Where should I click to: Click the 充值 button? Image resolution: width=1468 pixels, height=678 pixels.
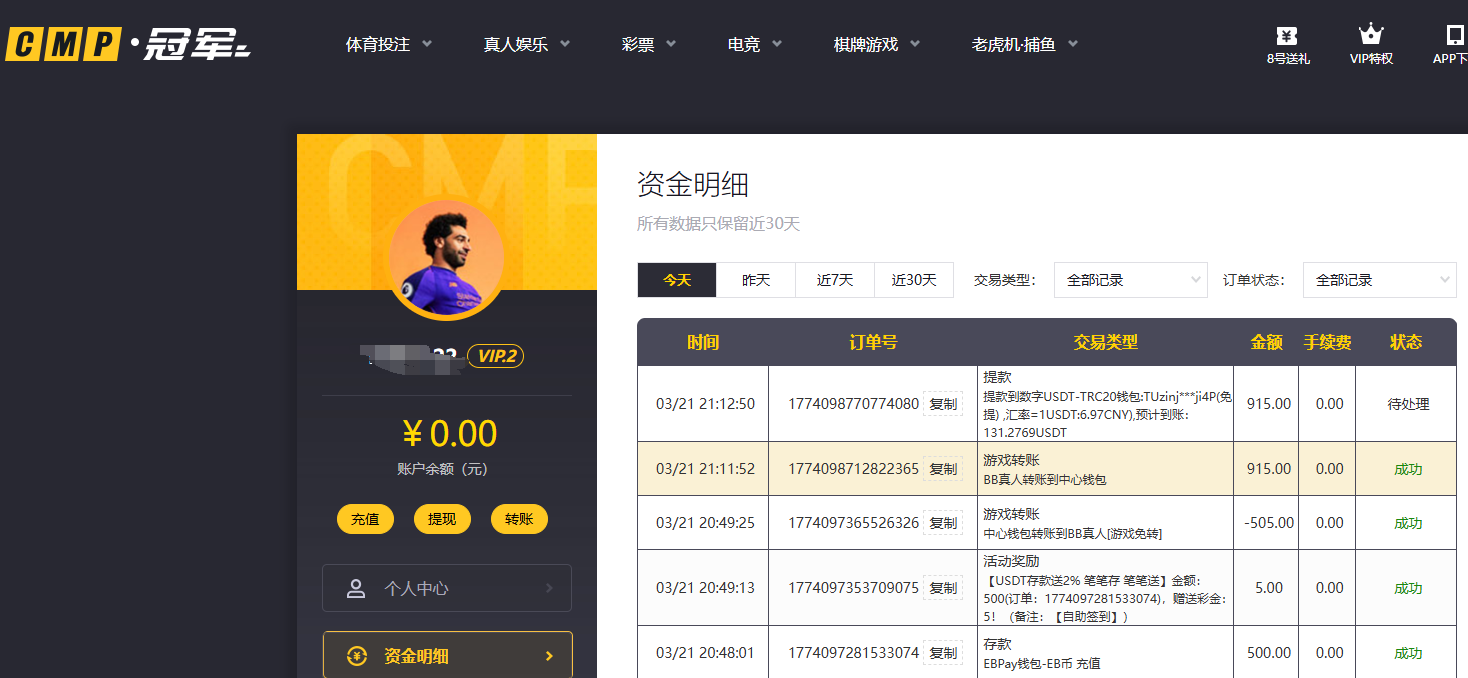365,519
